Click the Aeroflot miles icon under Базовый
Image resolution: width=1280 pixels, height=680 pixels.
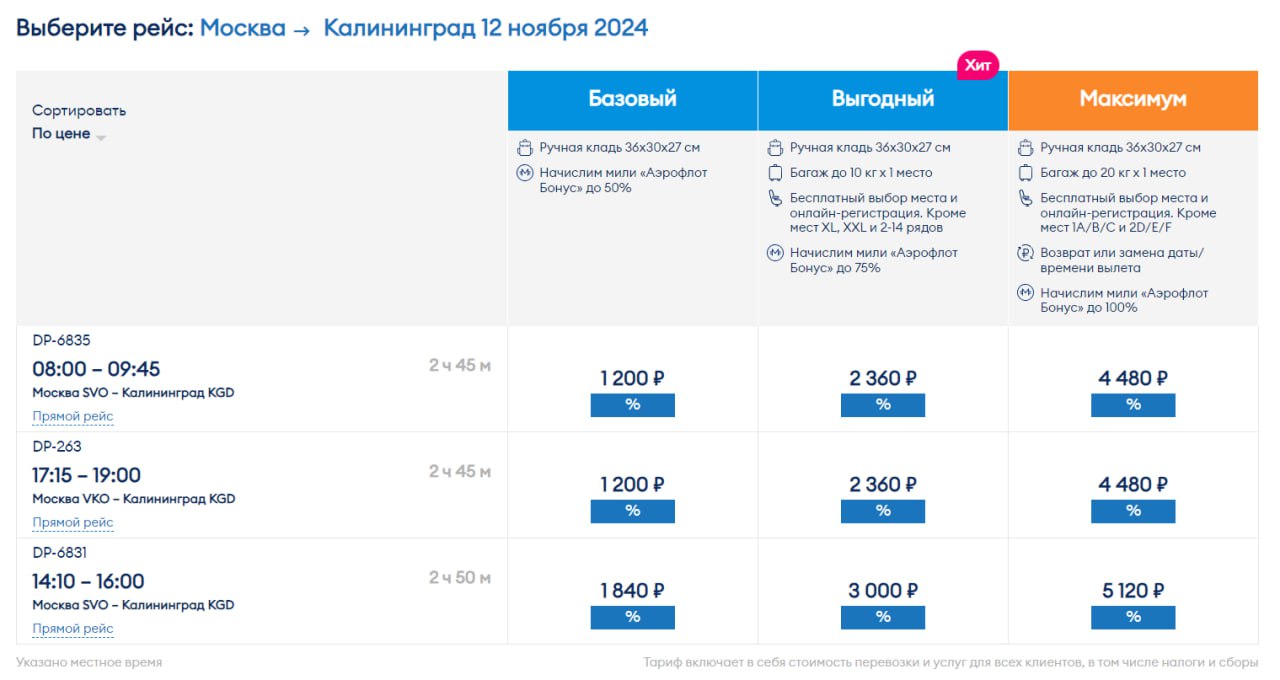525,173
